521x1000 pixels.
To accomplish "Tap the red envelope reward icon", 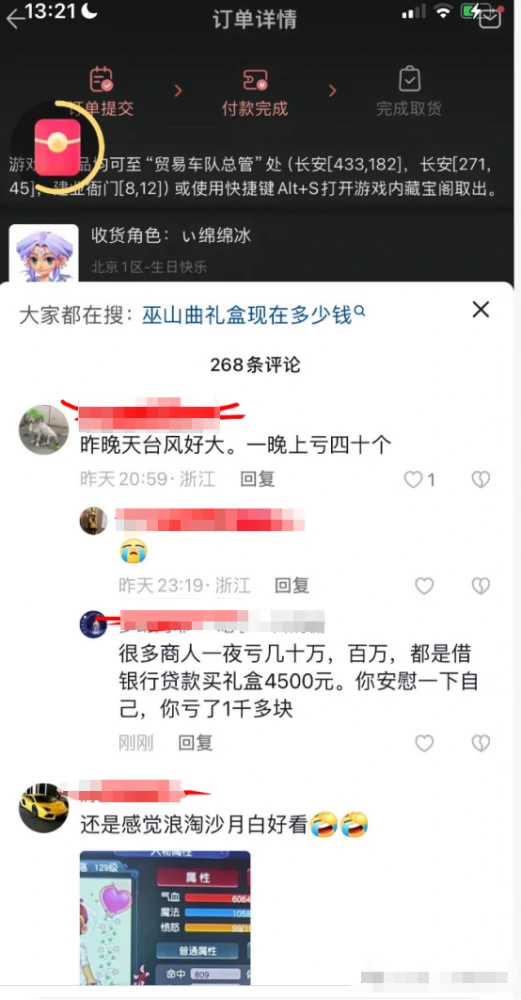I will coord(57,147).
